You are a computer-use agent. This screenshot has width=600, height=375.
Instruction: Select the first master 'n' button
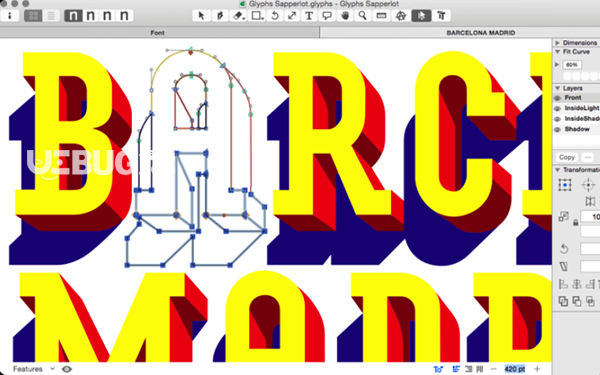point(73,16)
